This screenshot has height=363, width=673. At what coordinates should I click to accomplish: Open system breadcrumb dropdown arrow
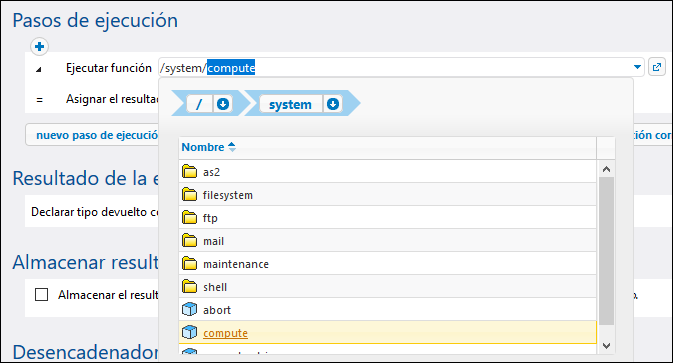click(x=333, y=104)
